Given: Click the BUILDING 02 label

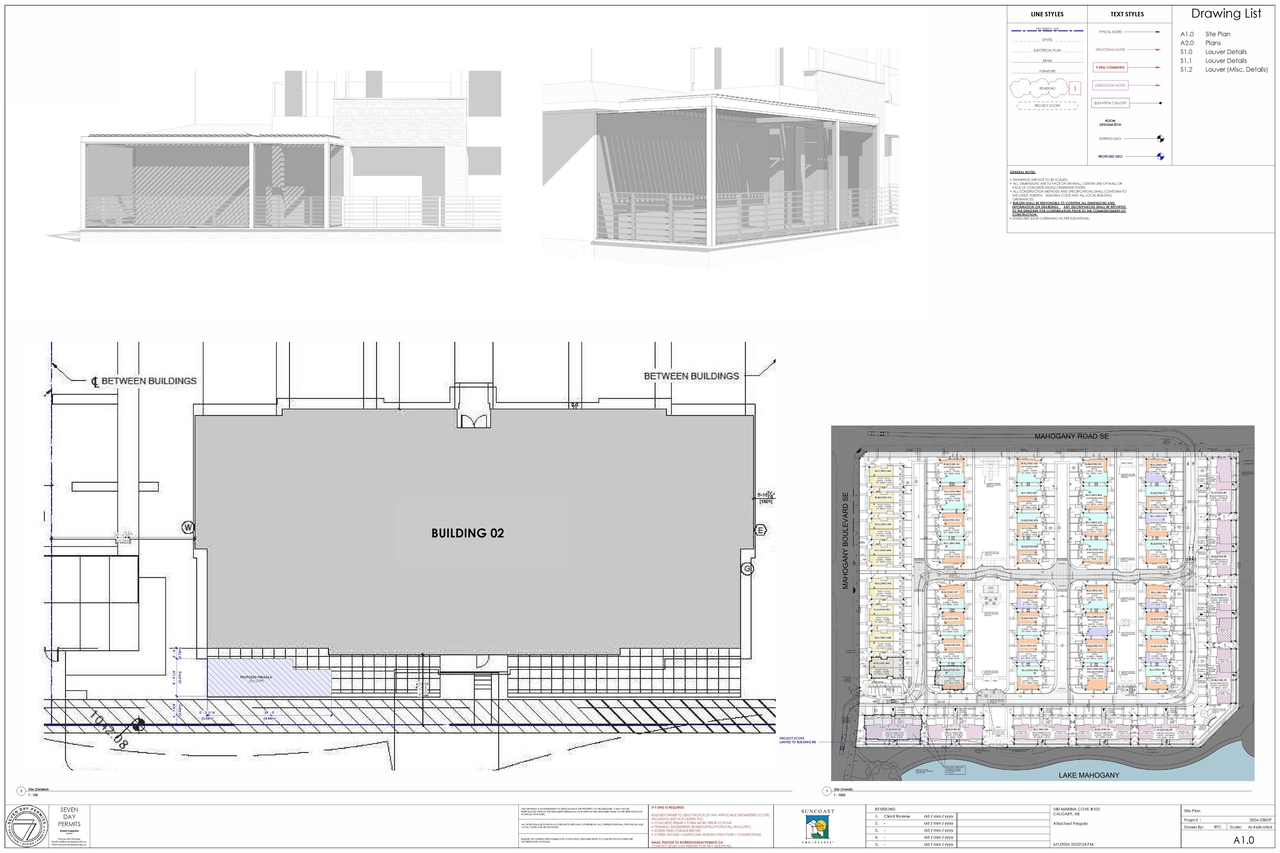Looking at the screenshot, I should tap(467, 533).
